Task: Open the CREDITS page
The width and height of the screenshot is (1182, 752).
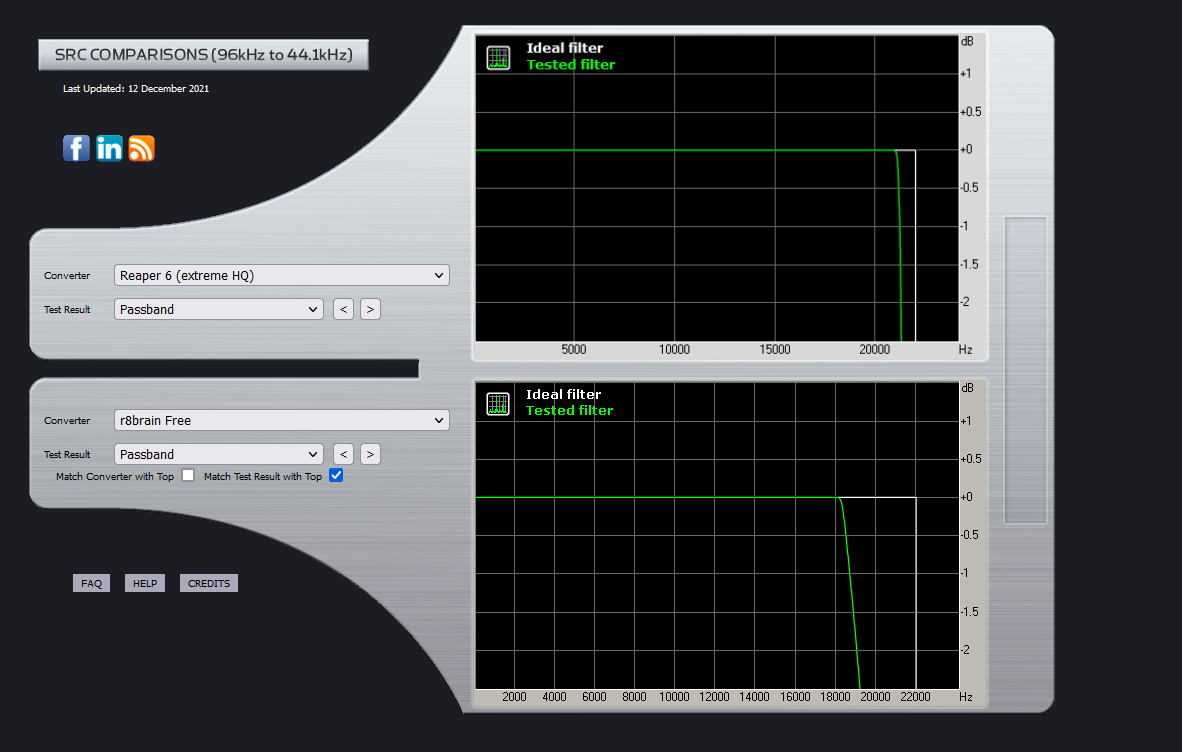Action: tap(209, 583)
